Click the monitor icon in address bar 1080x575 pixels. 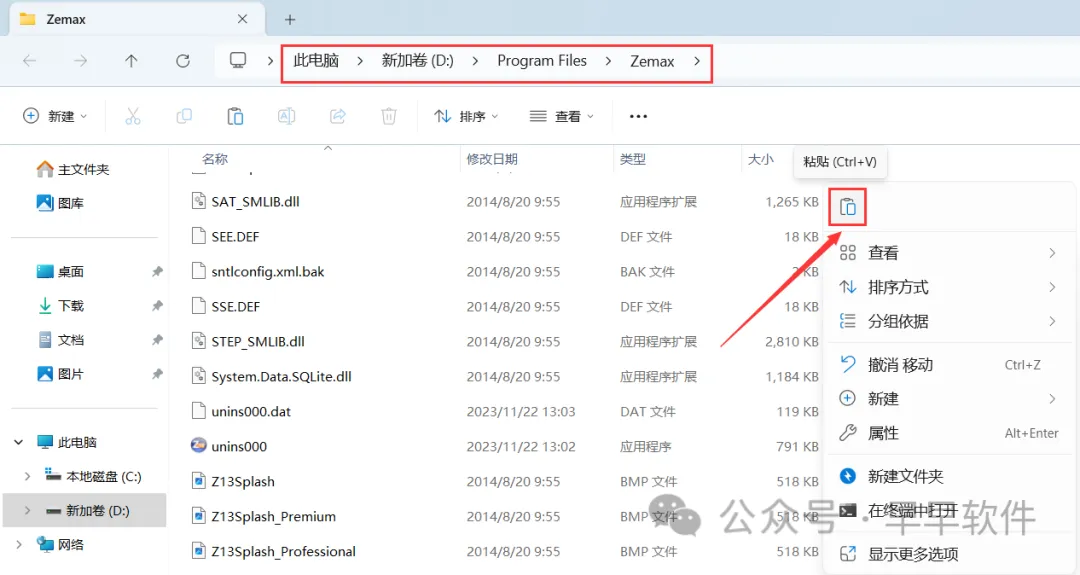(x=238, y=61)
